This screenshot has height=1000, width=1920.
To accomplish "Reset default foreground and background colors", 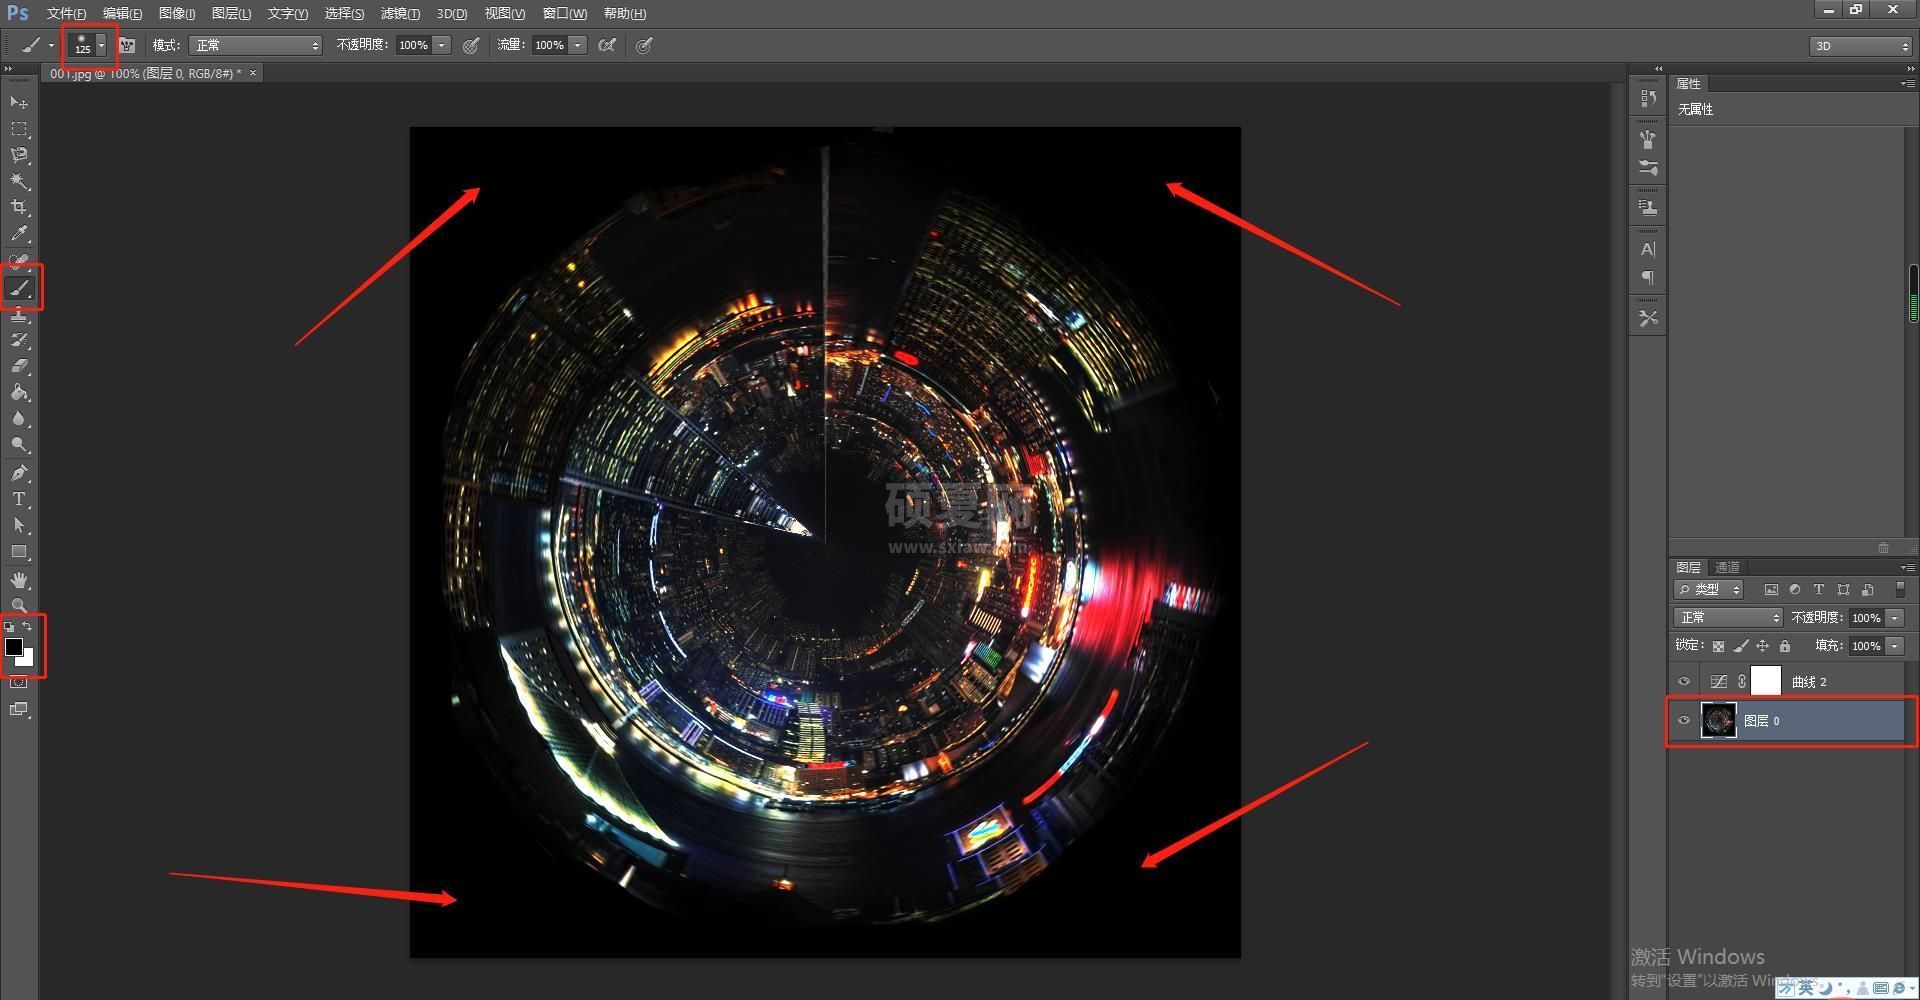I will point(9,627).
